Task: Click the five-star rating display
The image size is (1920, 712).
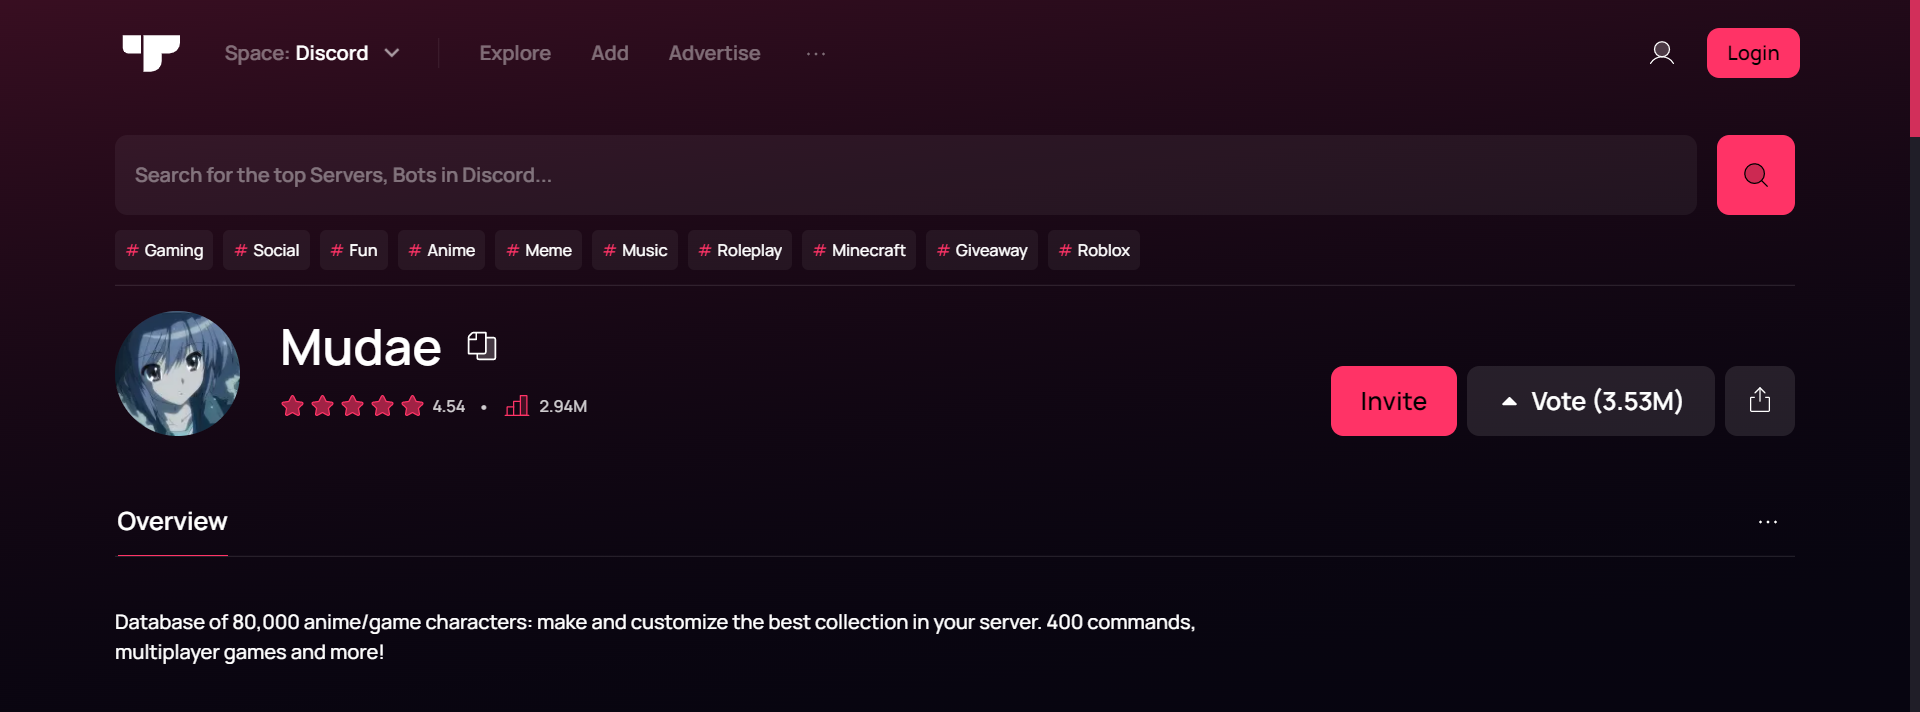Action: click(x=352, y=406)
